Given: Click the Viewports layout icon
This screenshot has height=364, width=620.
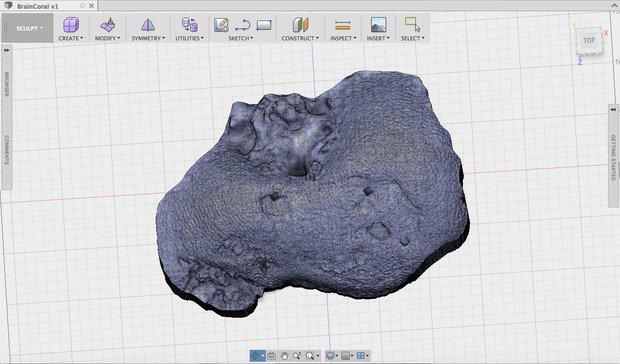Looking at the screenshot, I should coord(361,356).
